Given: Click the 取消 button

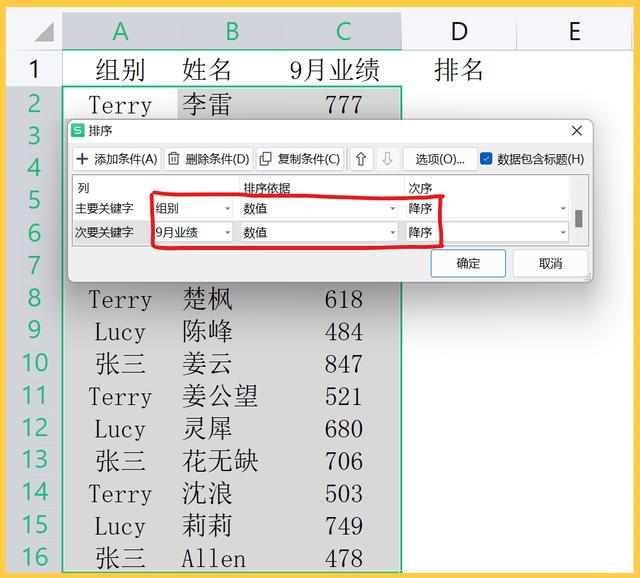Looking at the screenshot, I should point(550,264).
